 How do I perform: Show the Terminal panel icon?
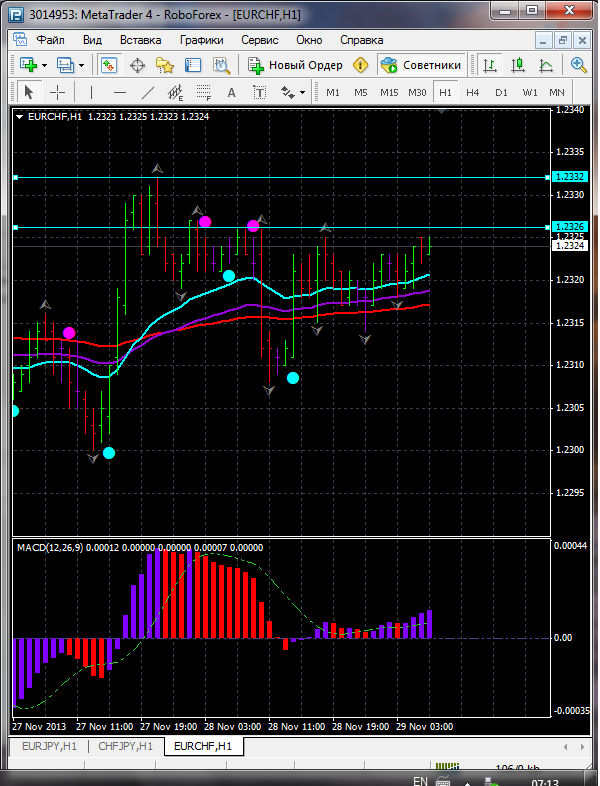tap(193, 65)
